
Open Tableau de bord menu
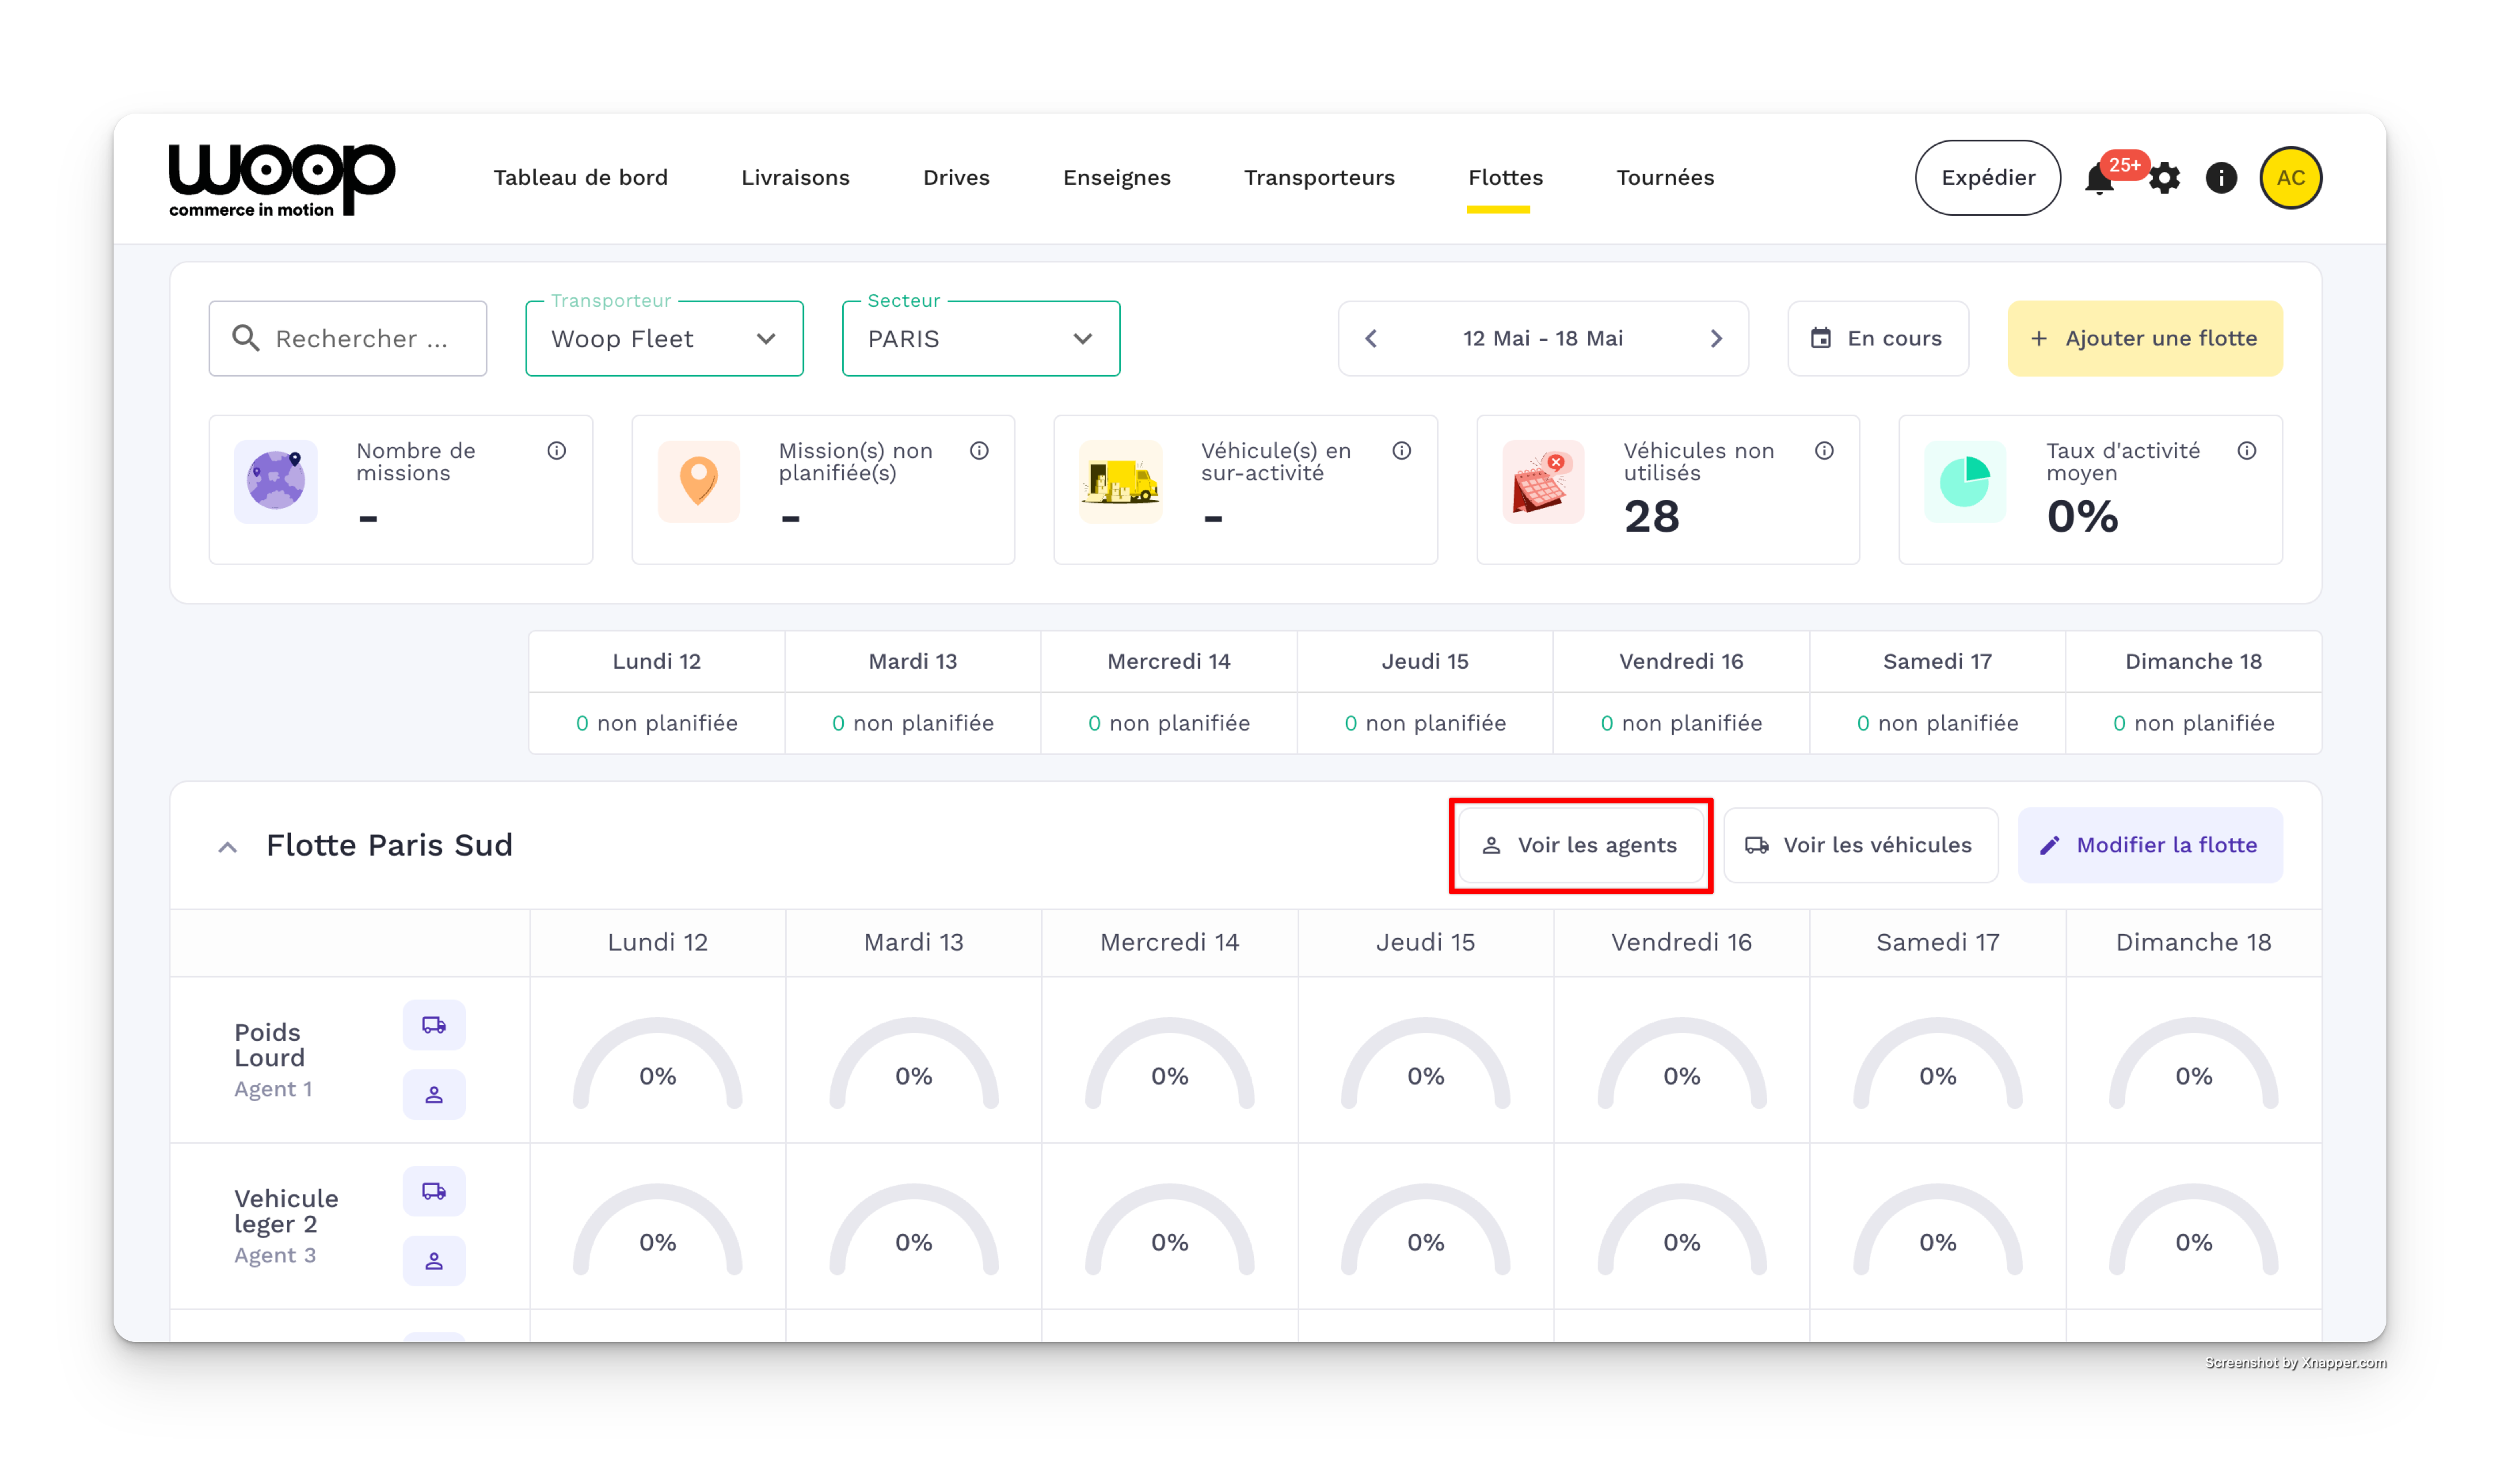[x=580, y=178]
